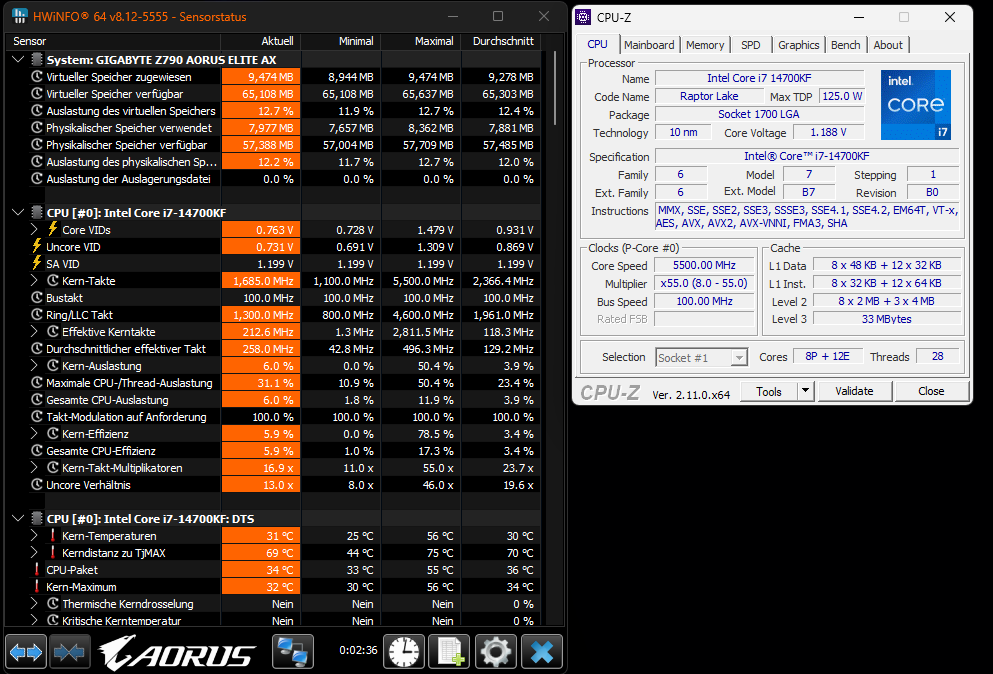Screen dimensions: 993x674
Task: Click the clock icon next to Gesamte CPU-Auslastung
Action: 37,400
